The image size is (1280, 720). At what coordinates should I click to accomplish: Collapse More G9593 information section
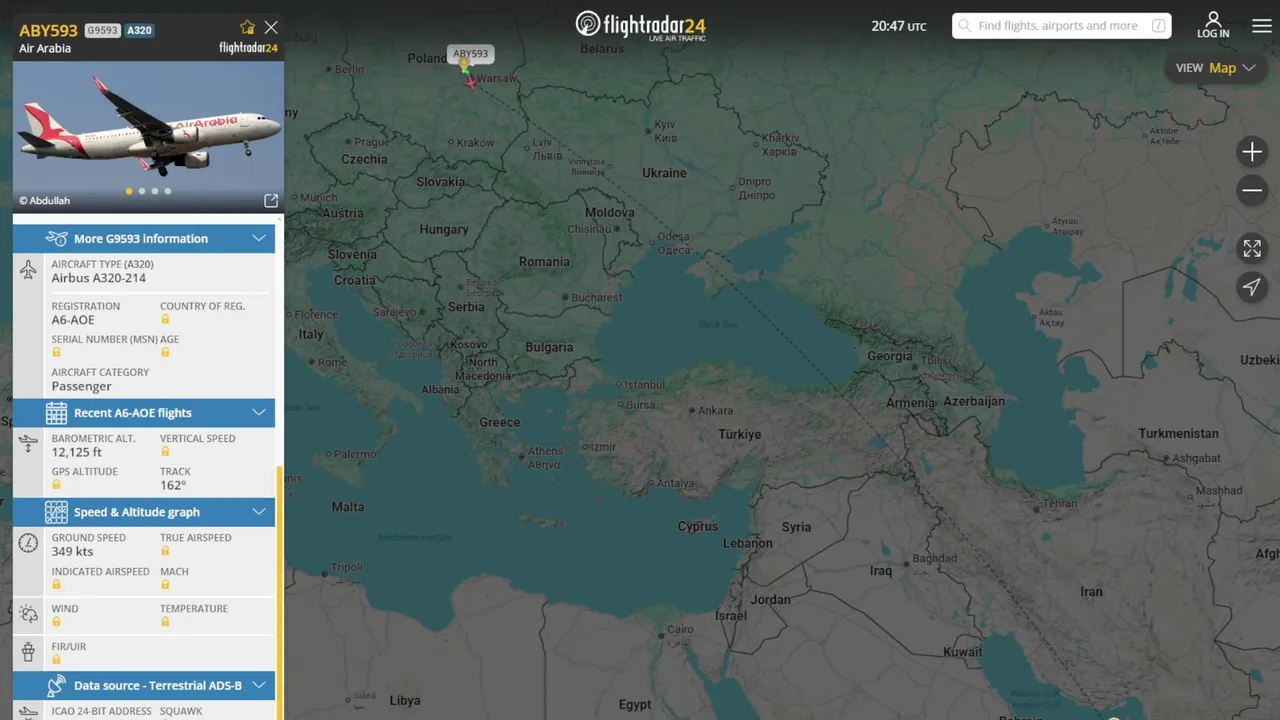(258, 238)
